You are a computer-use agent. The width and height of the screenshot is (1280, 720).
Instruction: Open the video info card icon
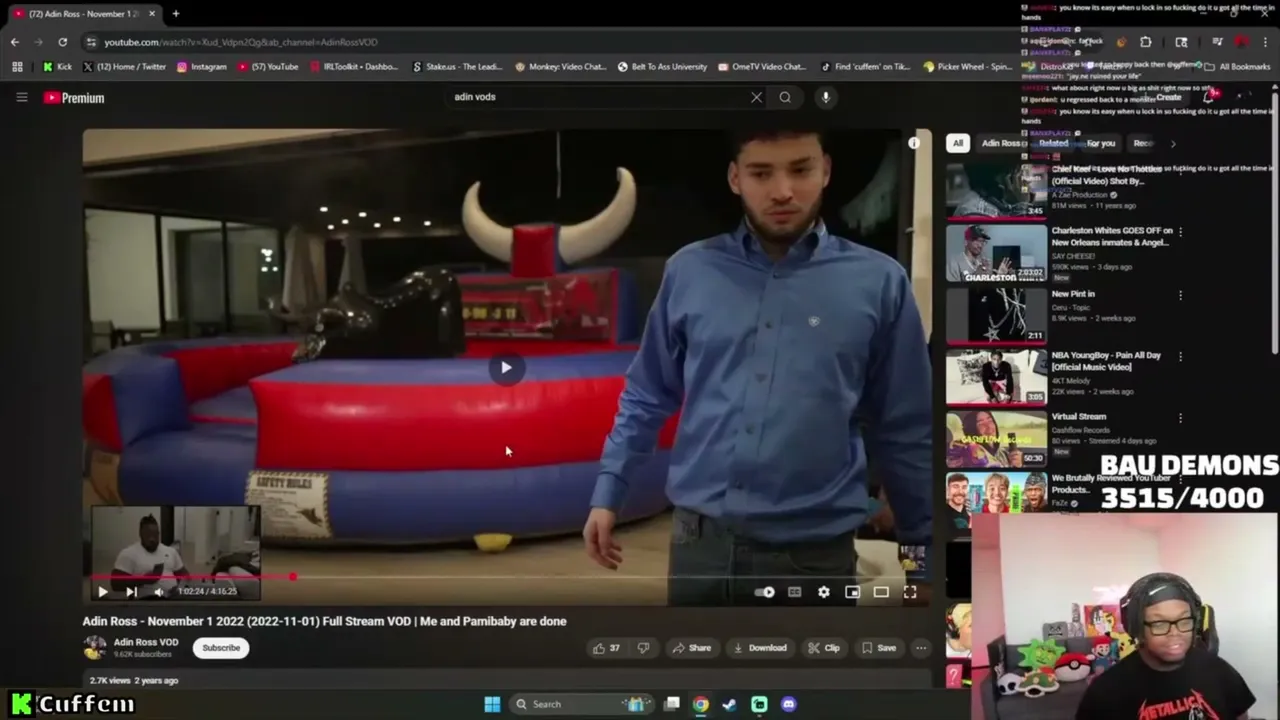point(913,144)
